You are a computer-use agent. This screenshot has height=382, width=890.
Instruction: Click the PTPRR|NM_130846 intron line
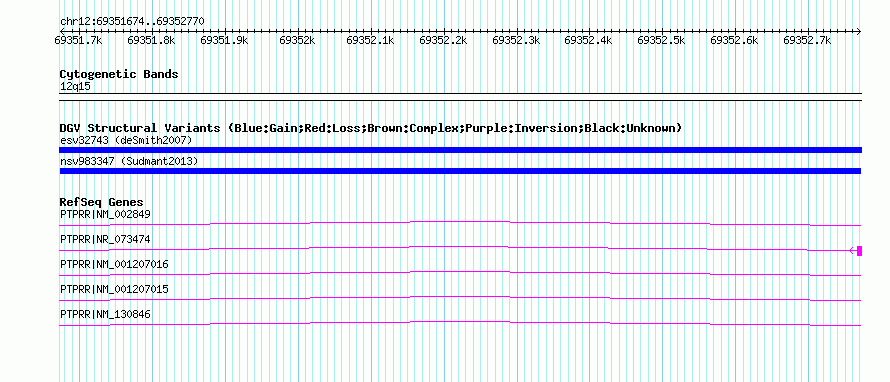(x=460, y=323)
